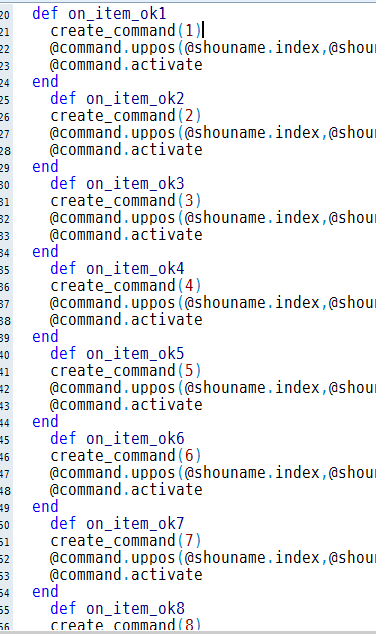
Task: Place cursor on 'create_command(6)' line
Action: pos(126,455)
